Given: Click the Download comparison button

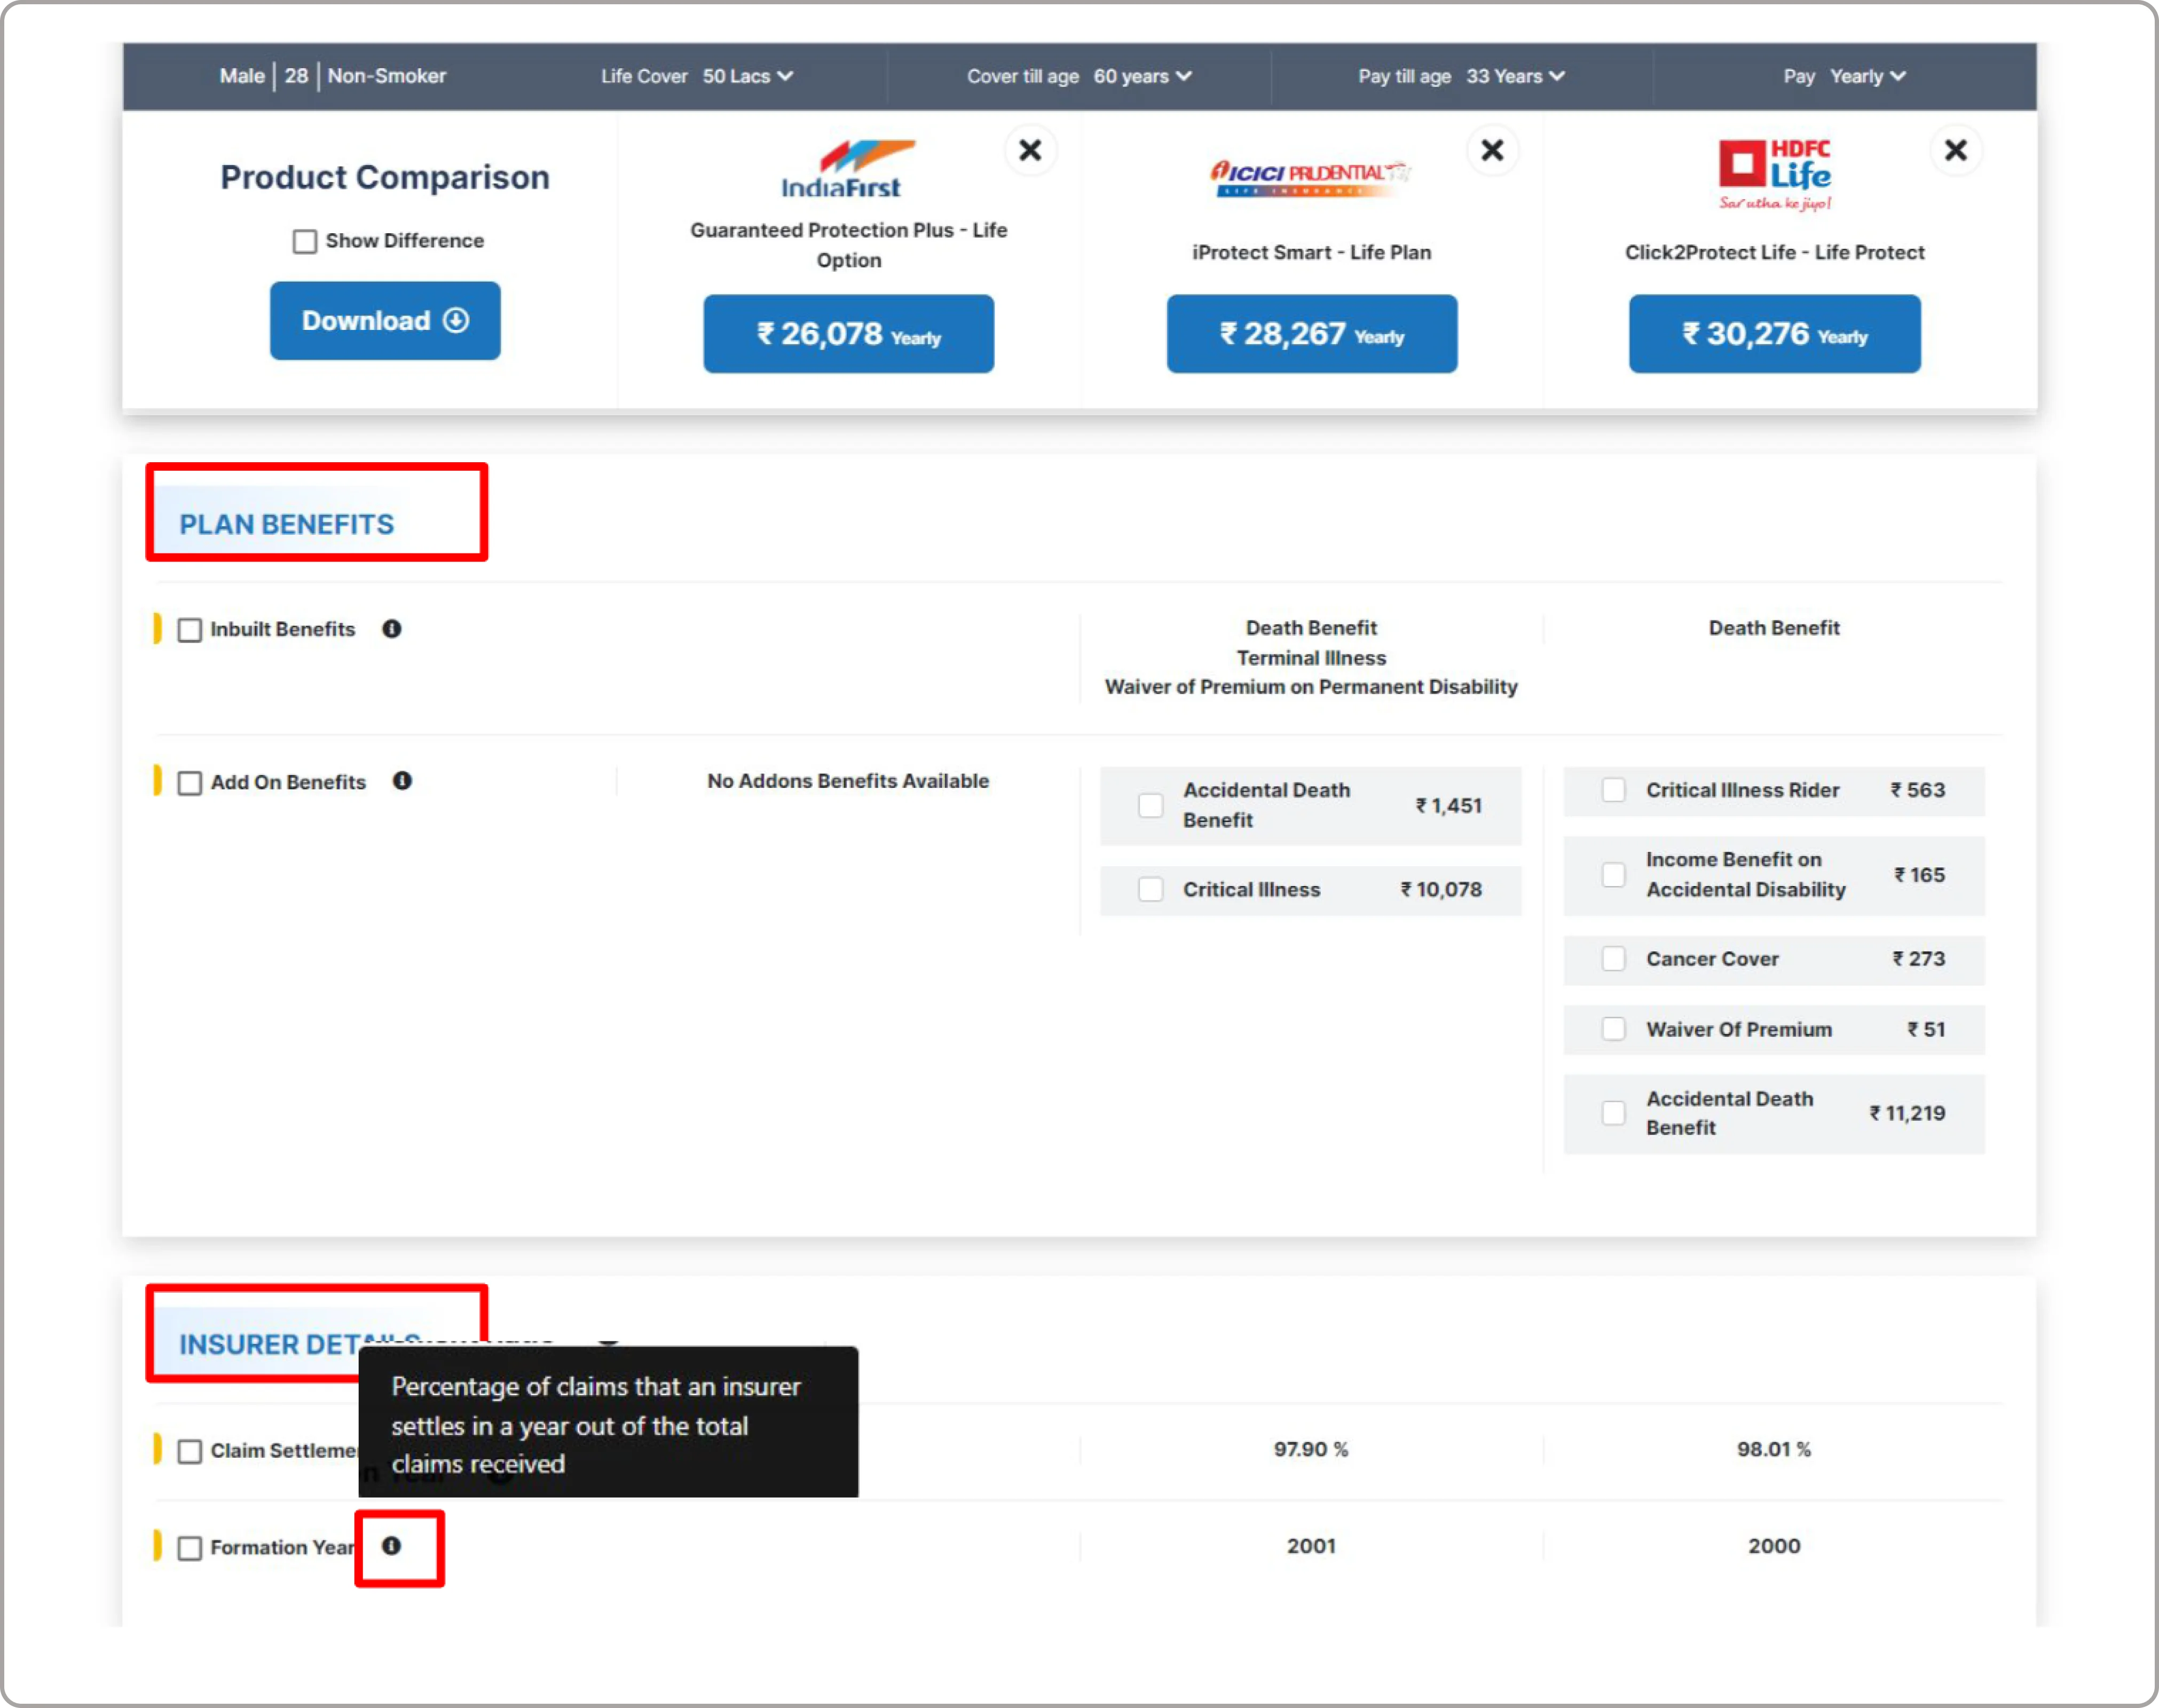Looking at the screenshot, I should (x=385, y=320).
